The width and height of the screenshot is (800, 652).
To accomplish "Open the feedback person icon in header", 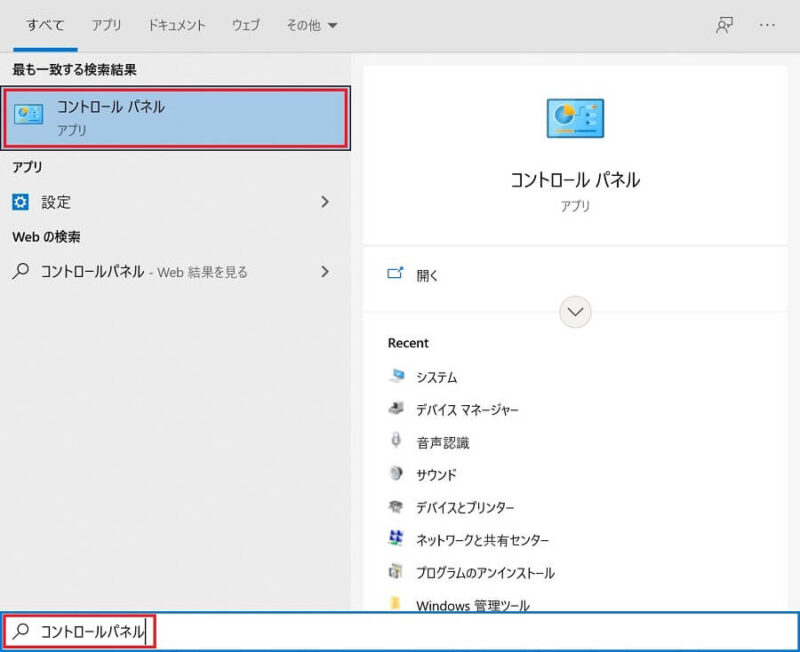I will click(724, 25).
